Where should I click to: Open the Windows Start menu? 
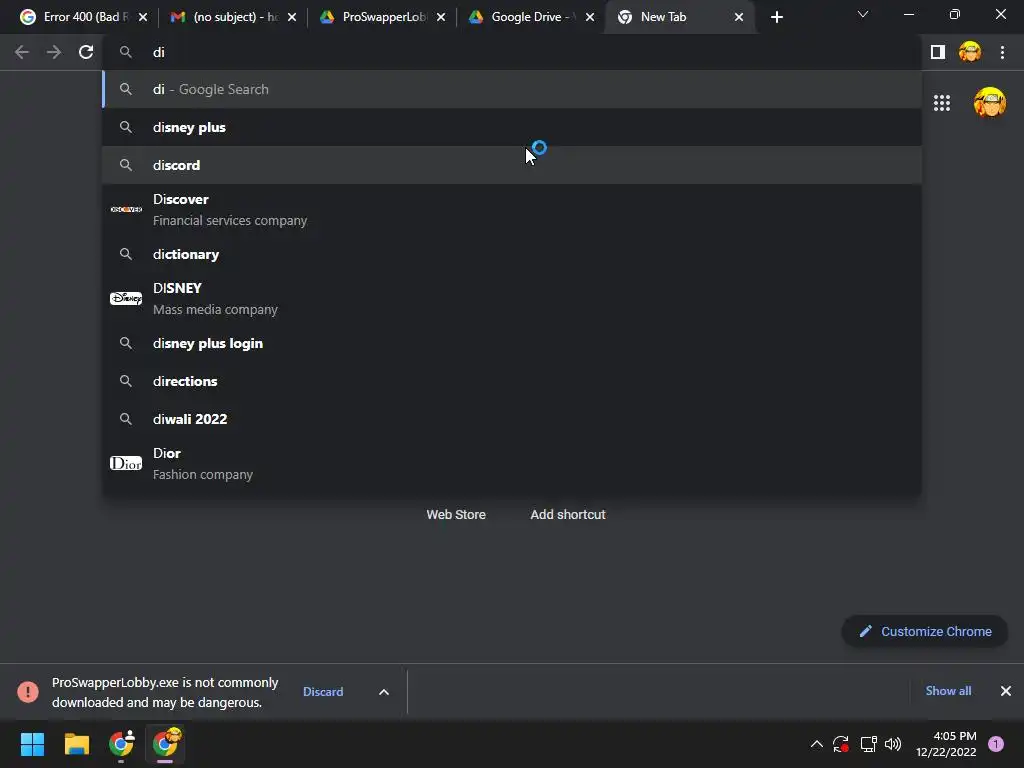tap(32, 744)
